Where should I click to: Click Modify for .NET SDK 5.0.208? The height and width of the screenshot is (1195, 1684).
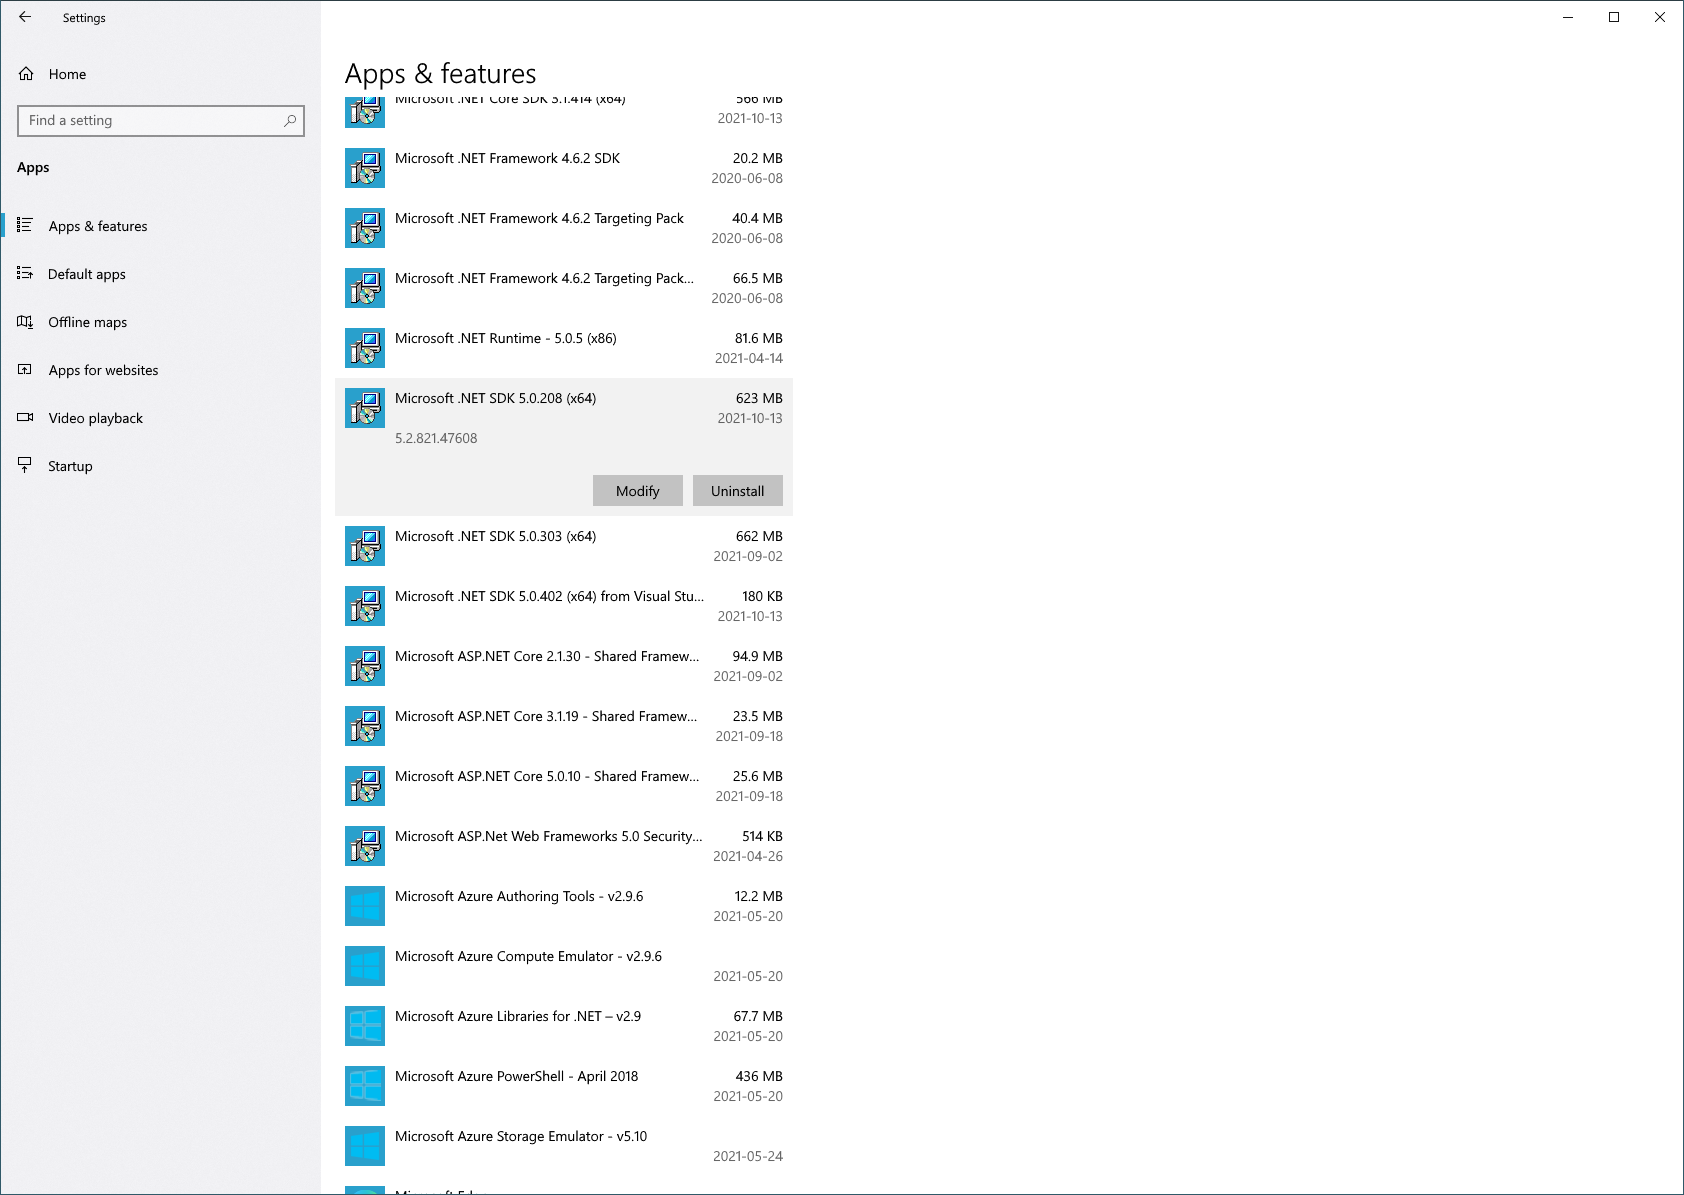[638, 491]
